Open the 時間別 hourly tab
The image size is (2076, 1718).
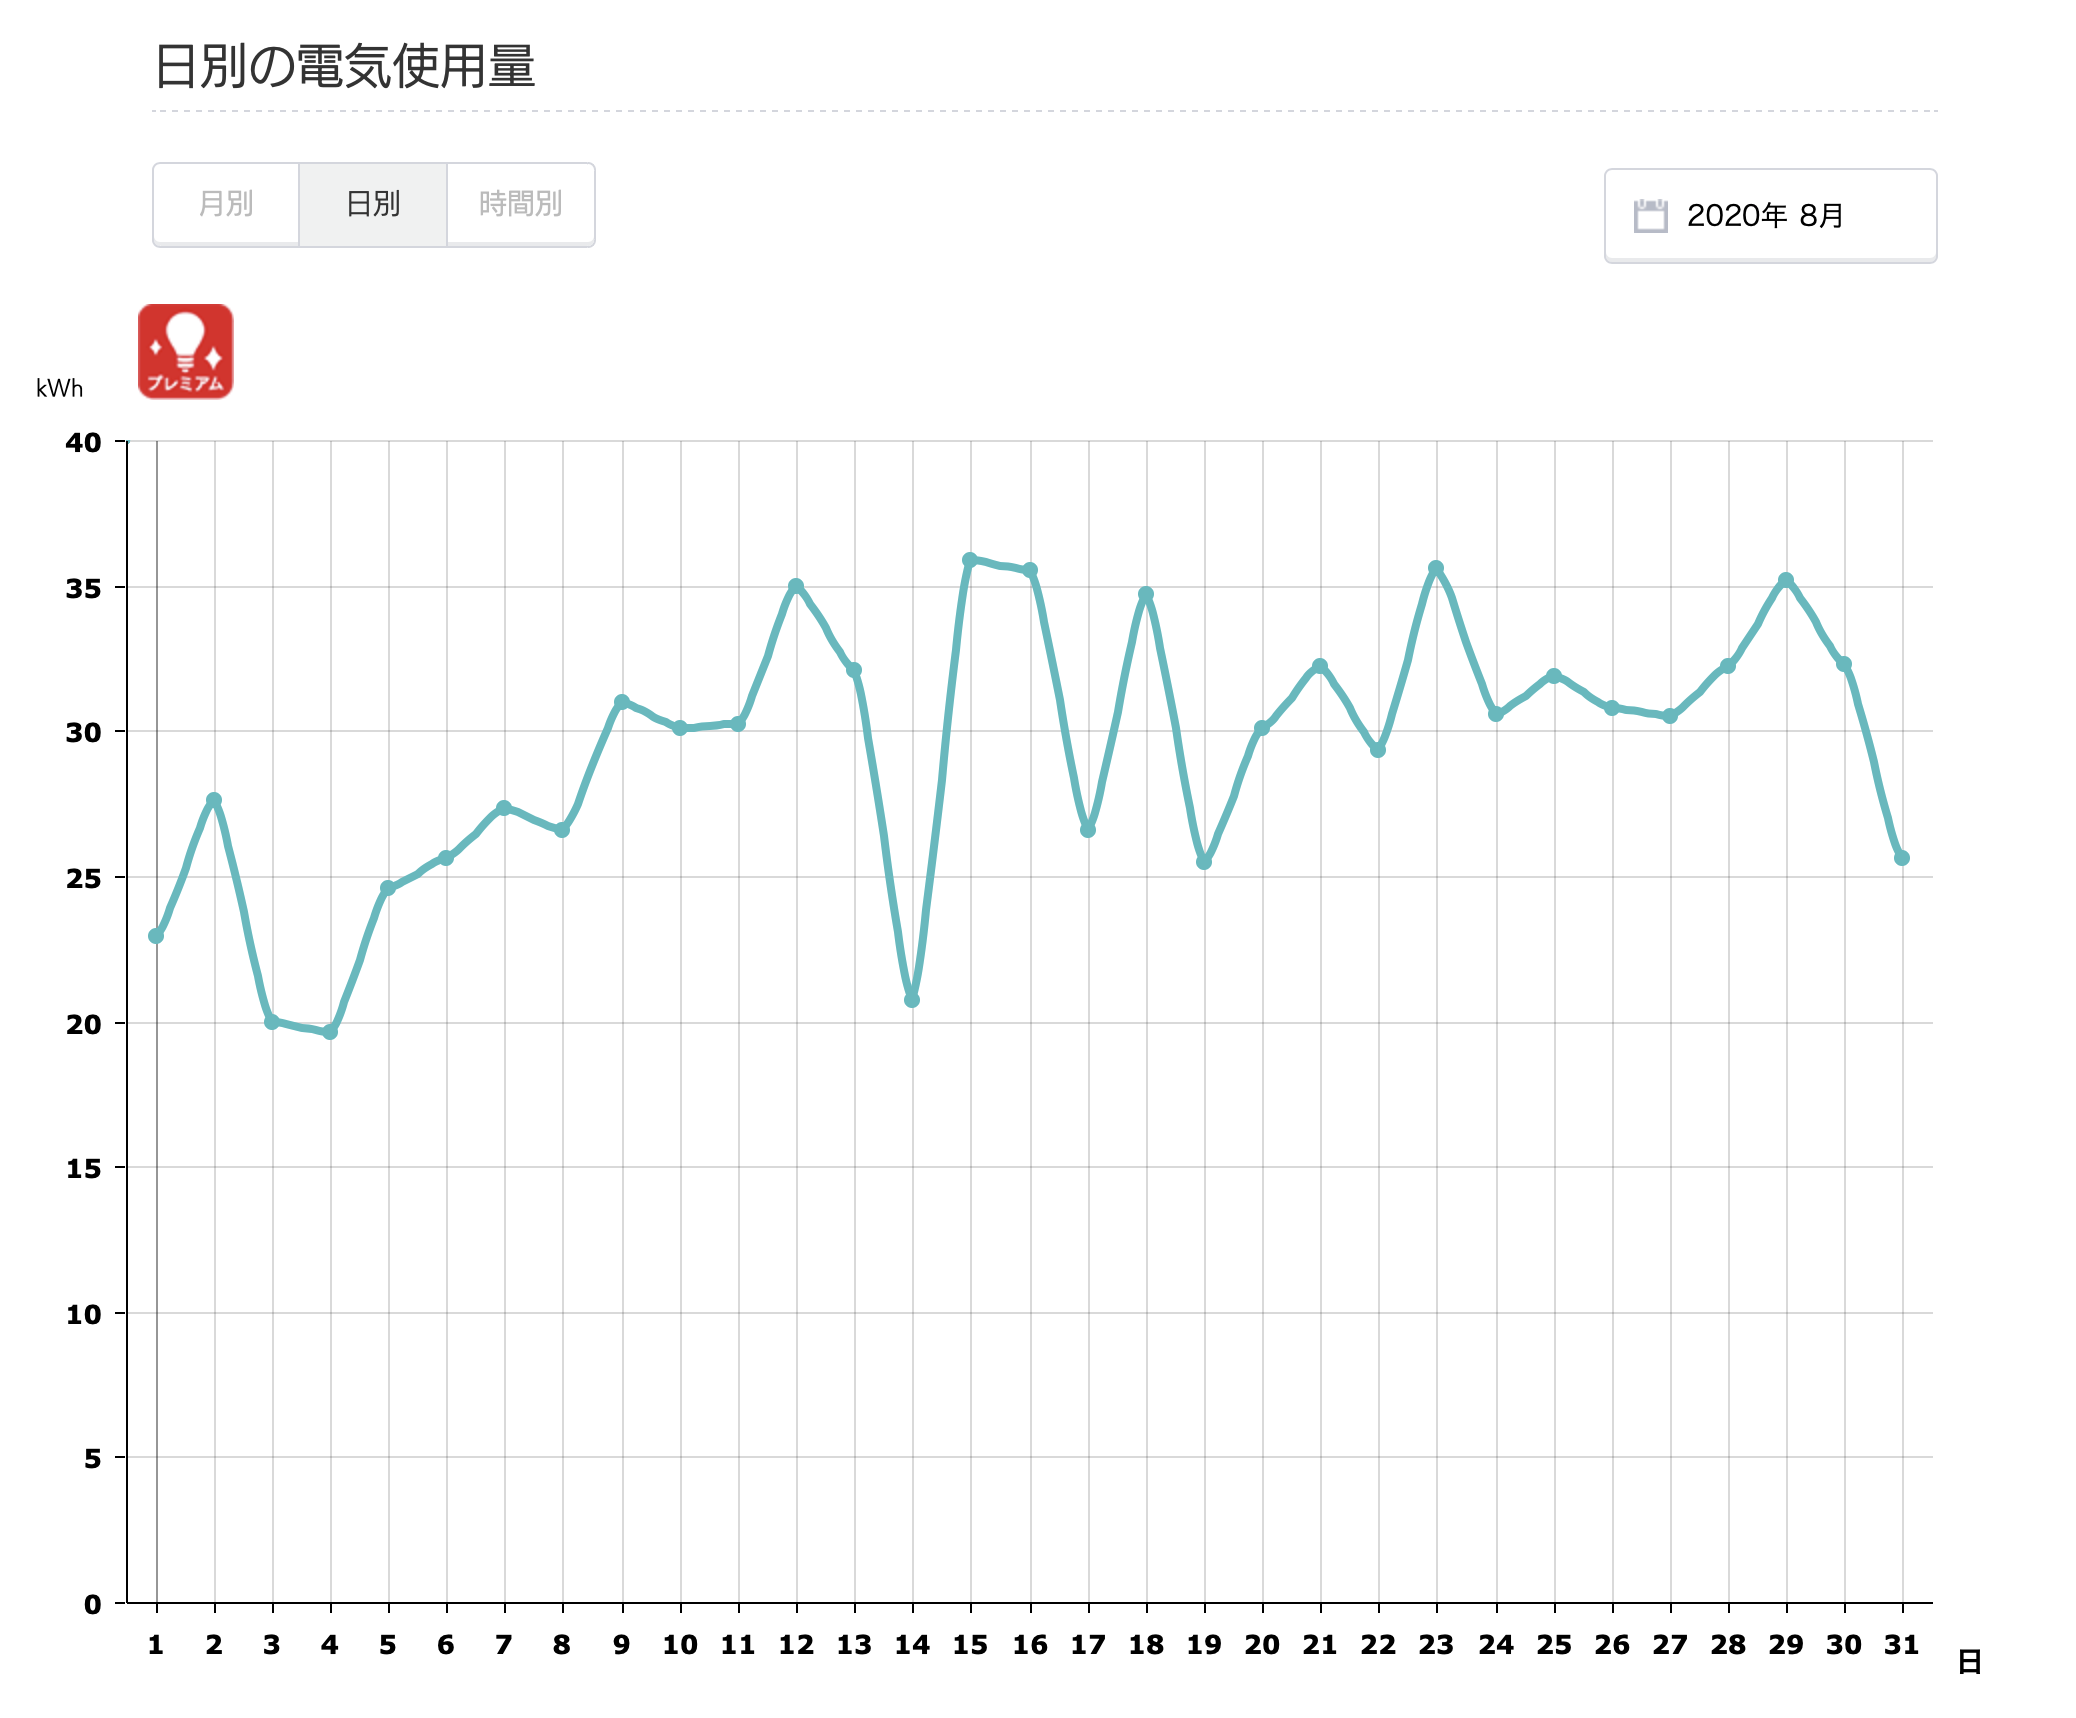(x=520, y=204)
